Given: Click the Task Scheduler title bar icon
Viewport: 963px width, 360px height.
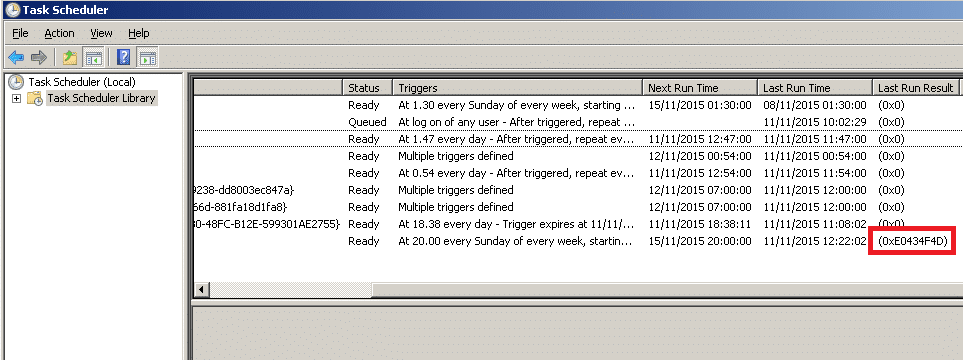Looking at the screenshot, I should point(12,10).
